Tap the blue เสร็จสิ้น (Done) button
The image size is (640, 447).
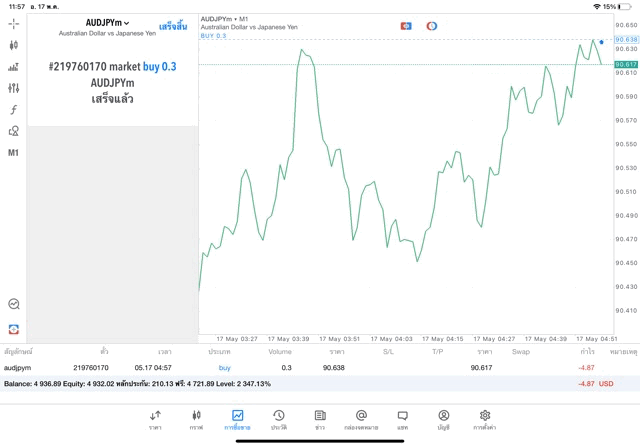[173, 27]
